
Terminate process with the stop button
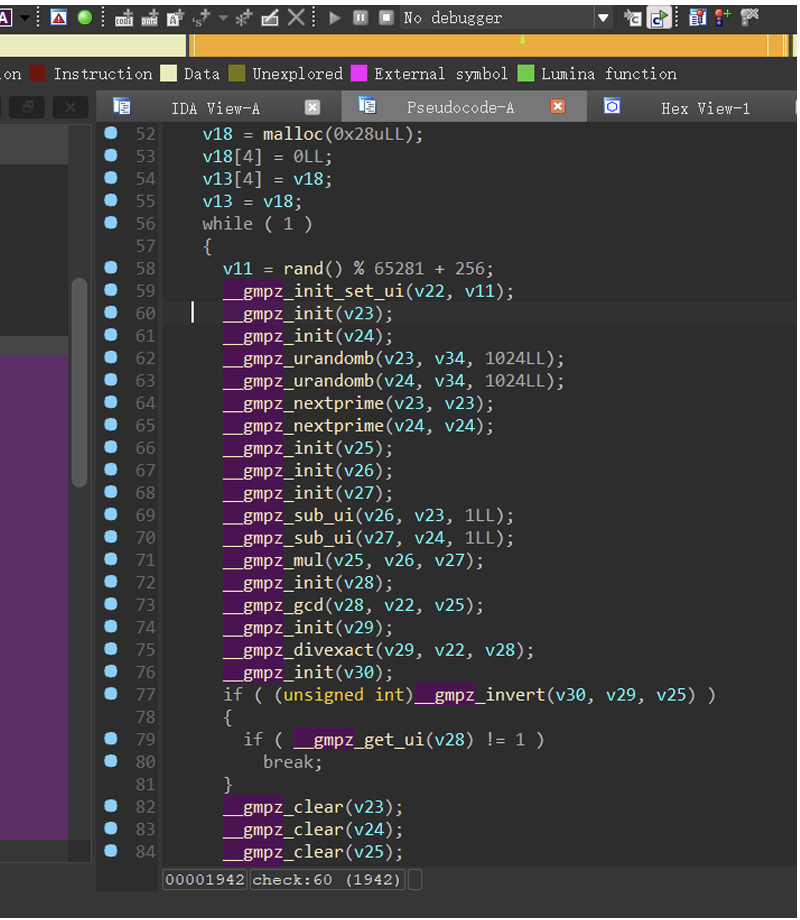click(386, 18)
